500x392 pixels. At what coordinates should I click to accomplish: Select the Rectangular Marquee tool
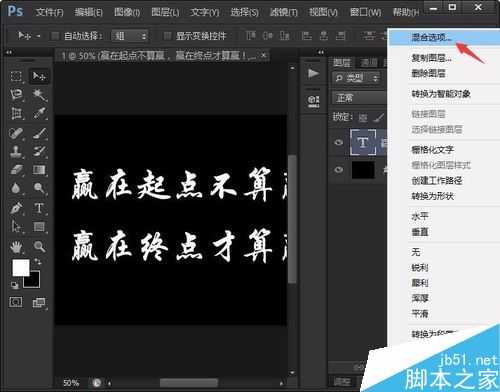coord(16,76)
